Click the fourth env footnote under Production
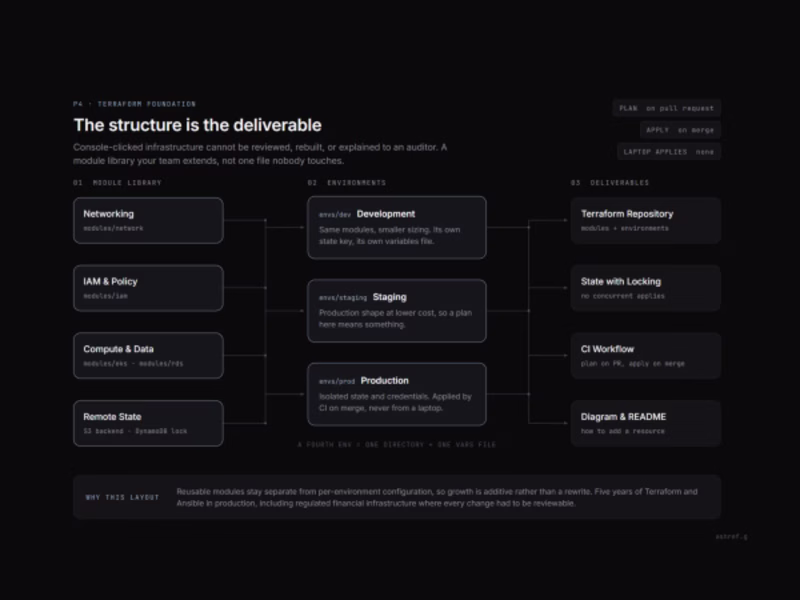The width and height of the screenshot is (800, 600). [x=396, y=444]
